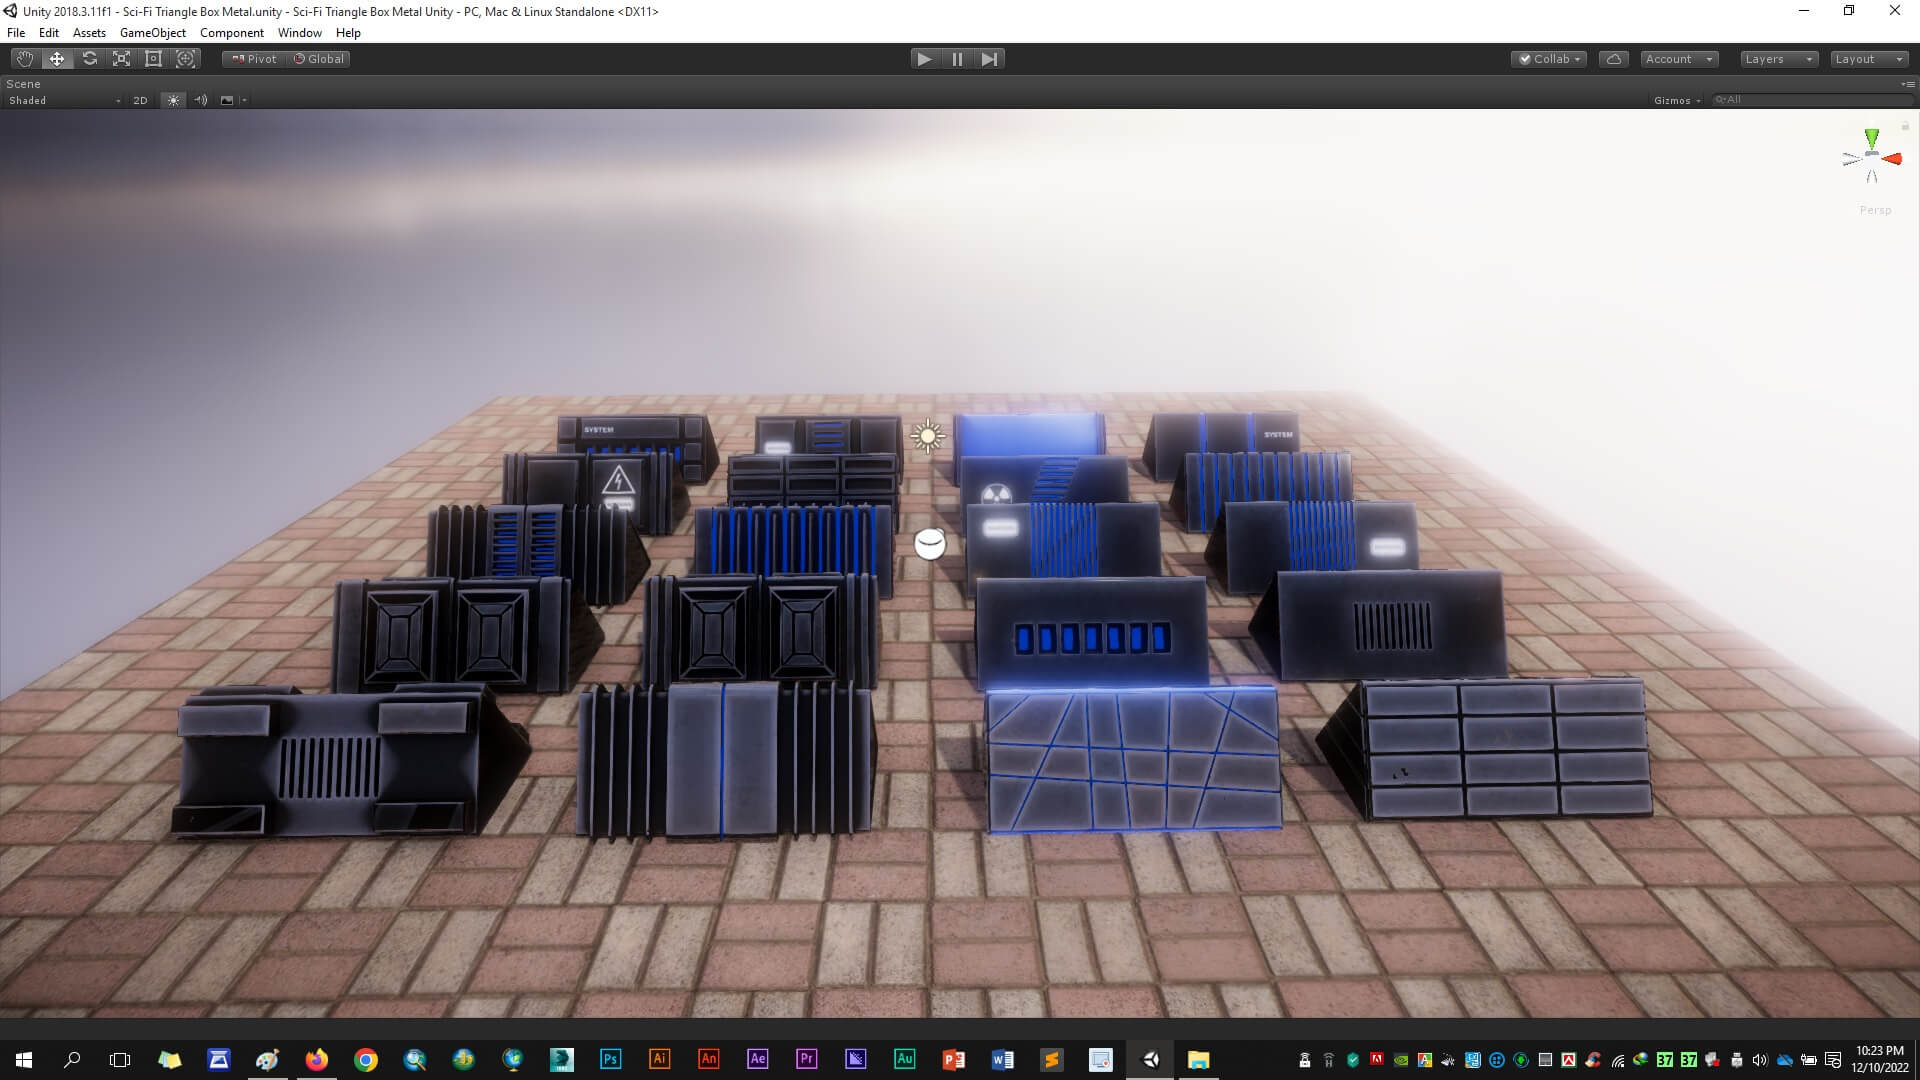
Task: Switch Global/Local handle rotation
Action: click(319, 59)
